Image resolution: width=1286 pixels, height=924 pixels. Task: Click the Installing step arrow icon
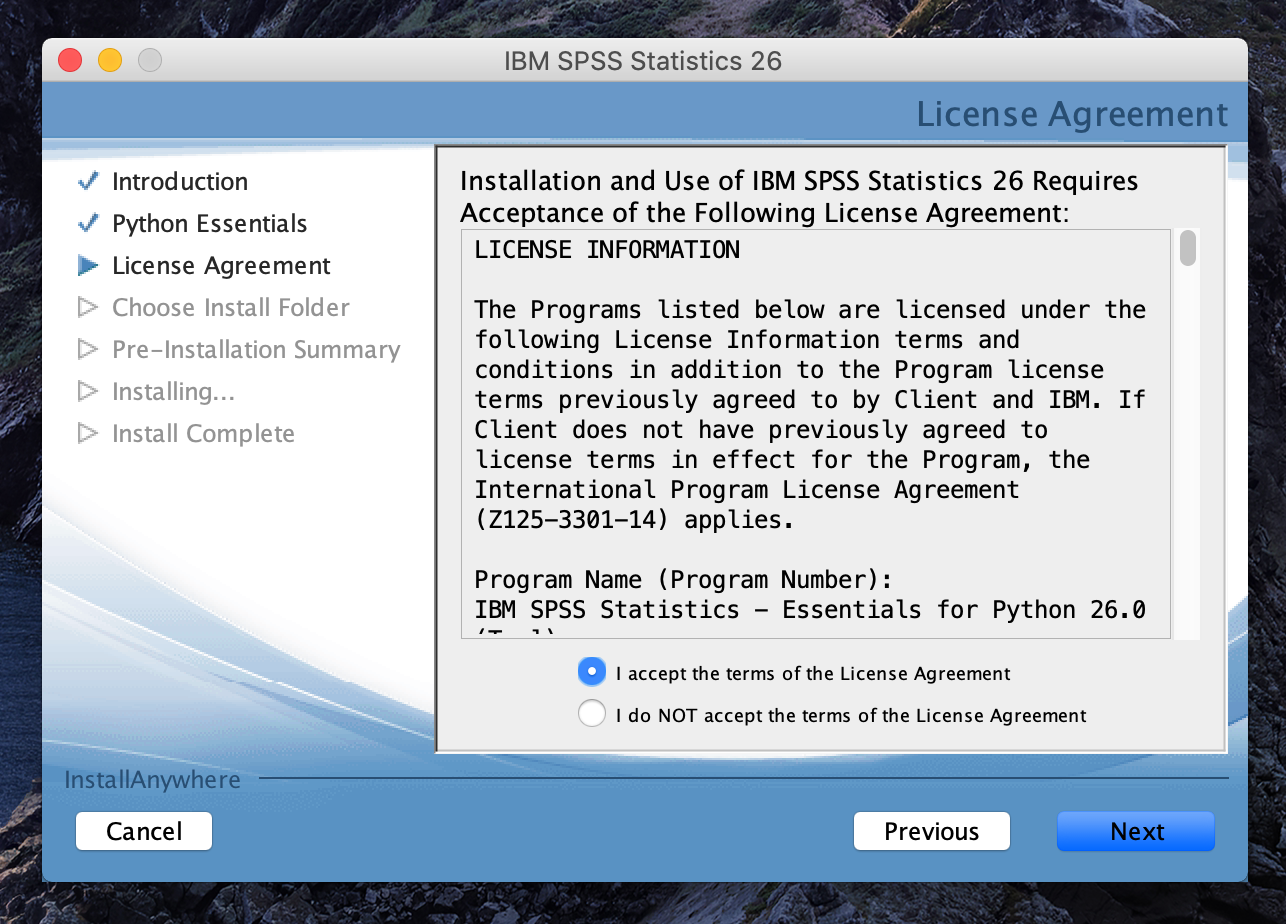(88, 391)
